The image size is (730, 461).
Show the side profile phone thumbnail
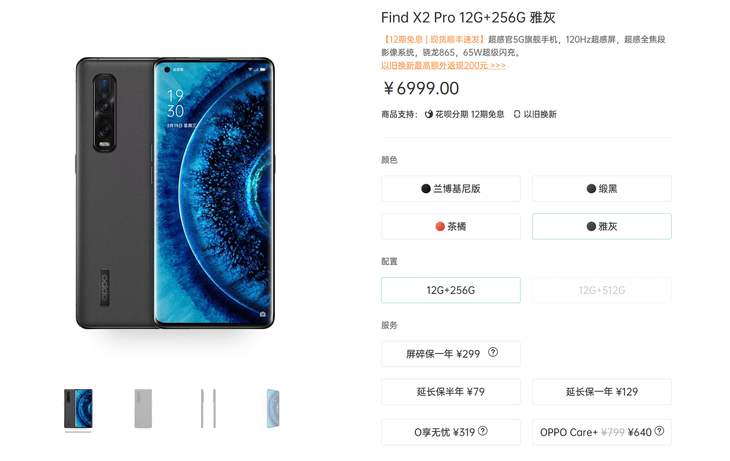pos(208,408)
